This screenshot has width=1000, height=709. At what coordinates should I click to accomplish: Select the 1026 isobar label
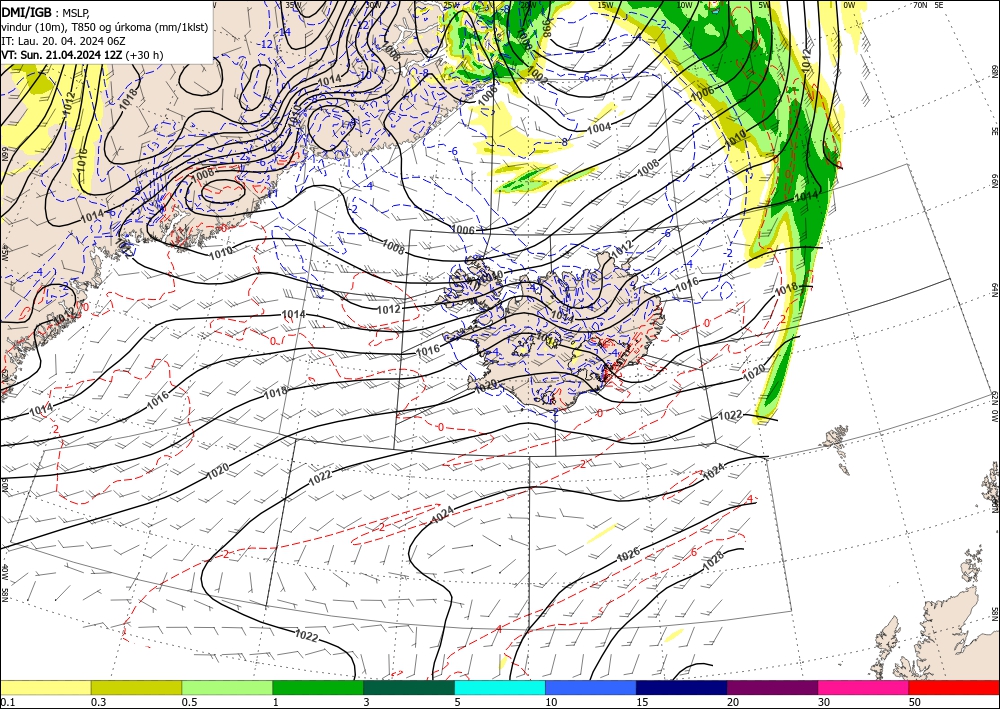point(628,554)
